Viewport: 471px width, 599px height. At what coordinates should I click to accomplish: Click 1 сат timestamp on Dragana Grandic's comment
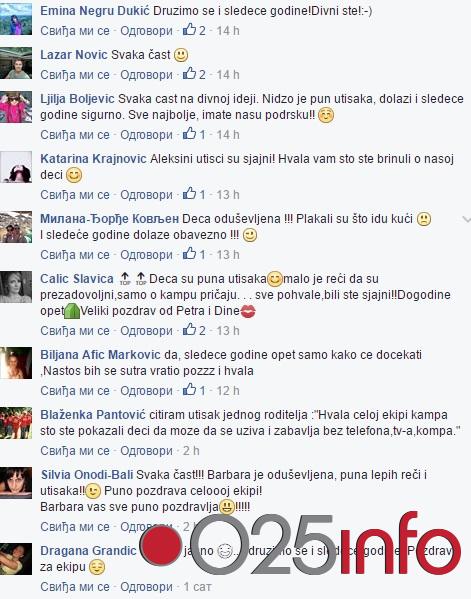coord(197,587)
